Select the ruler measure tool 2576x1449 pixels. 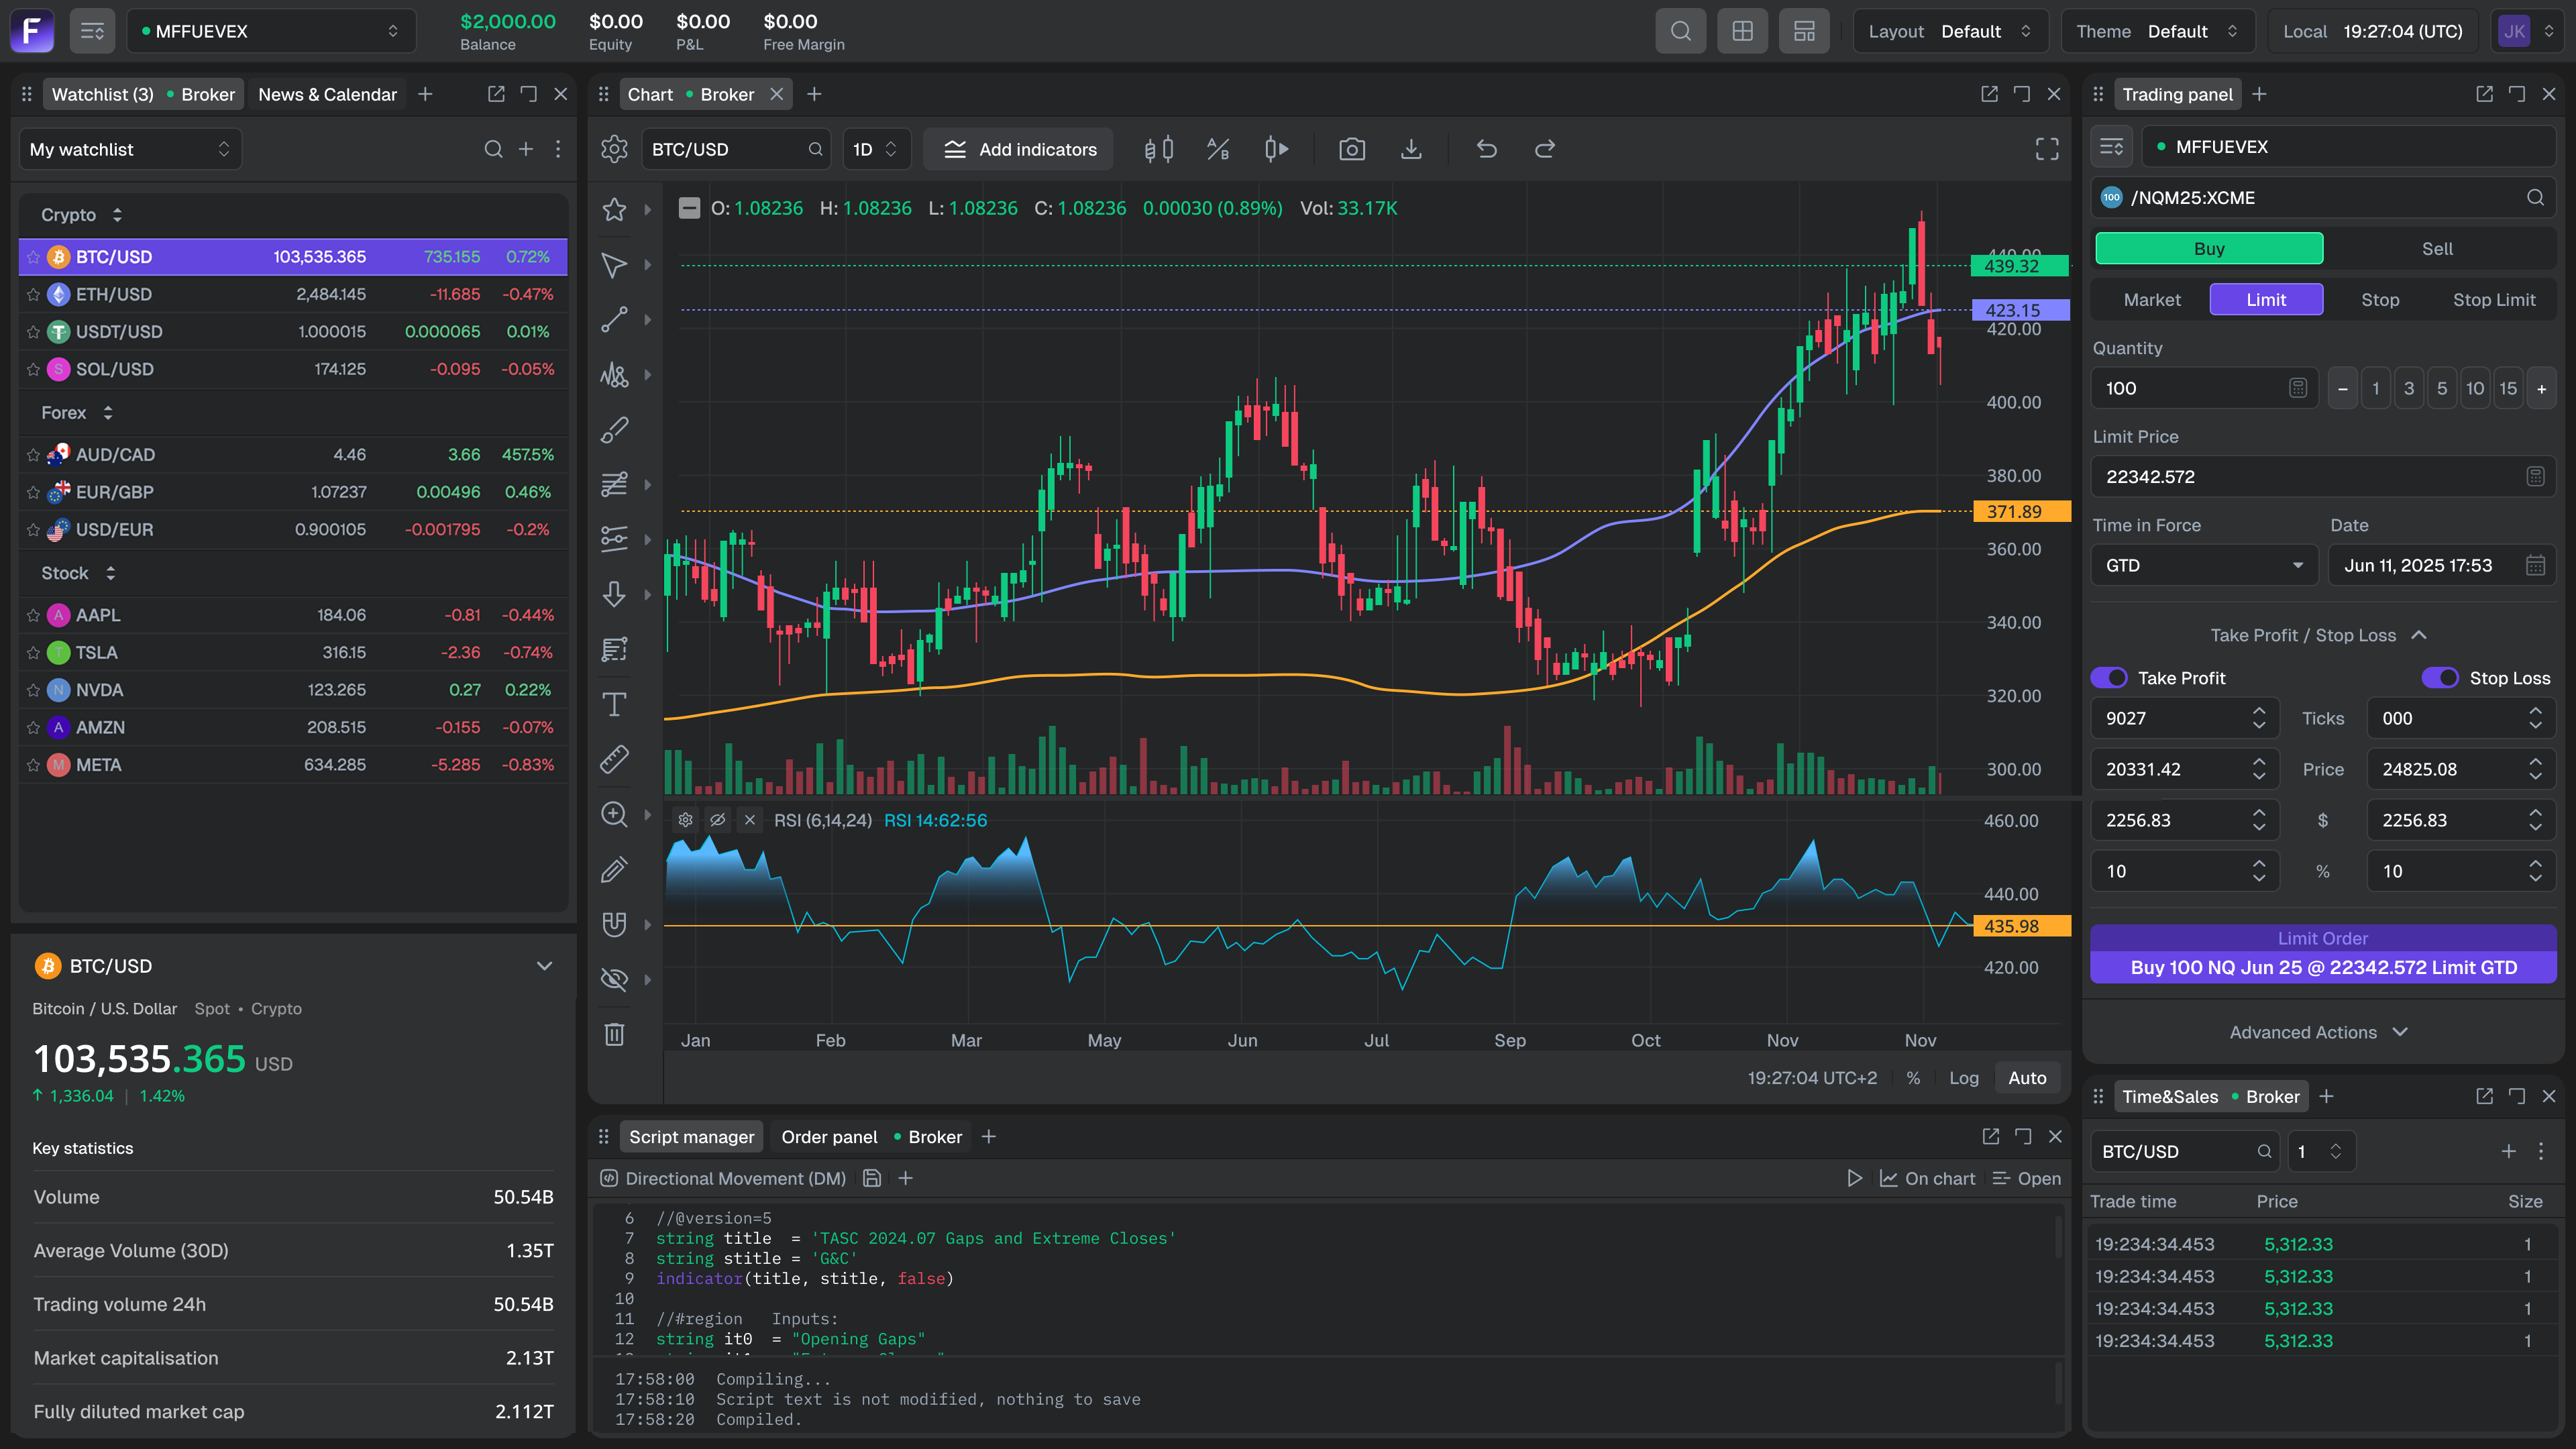tap(614, 759)
